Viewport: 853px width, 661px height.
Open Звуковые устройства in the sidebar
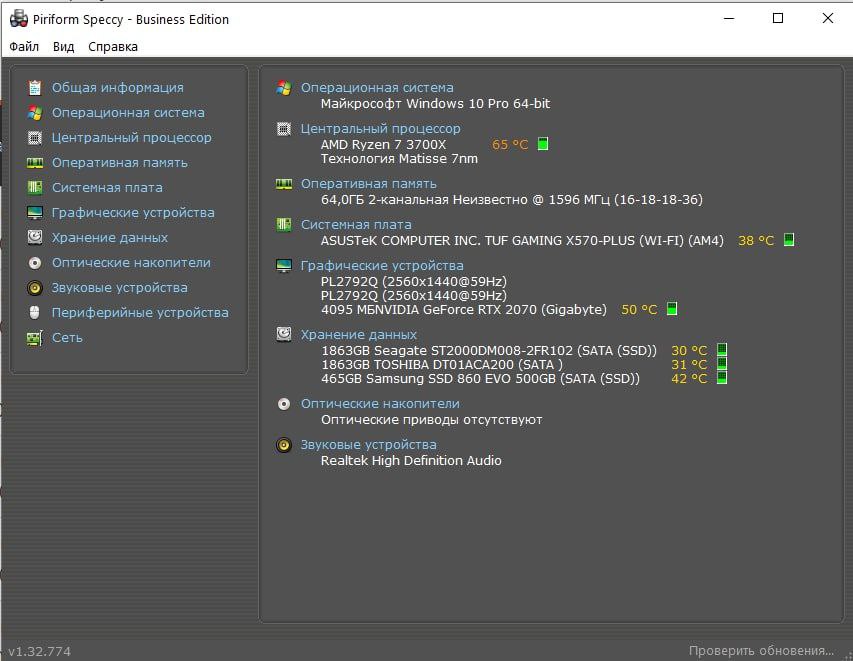point(120,288)
